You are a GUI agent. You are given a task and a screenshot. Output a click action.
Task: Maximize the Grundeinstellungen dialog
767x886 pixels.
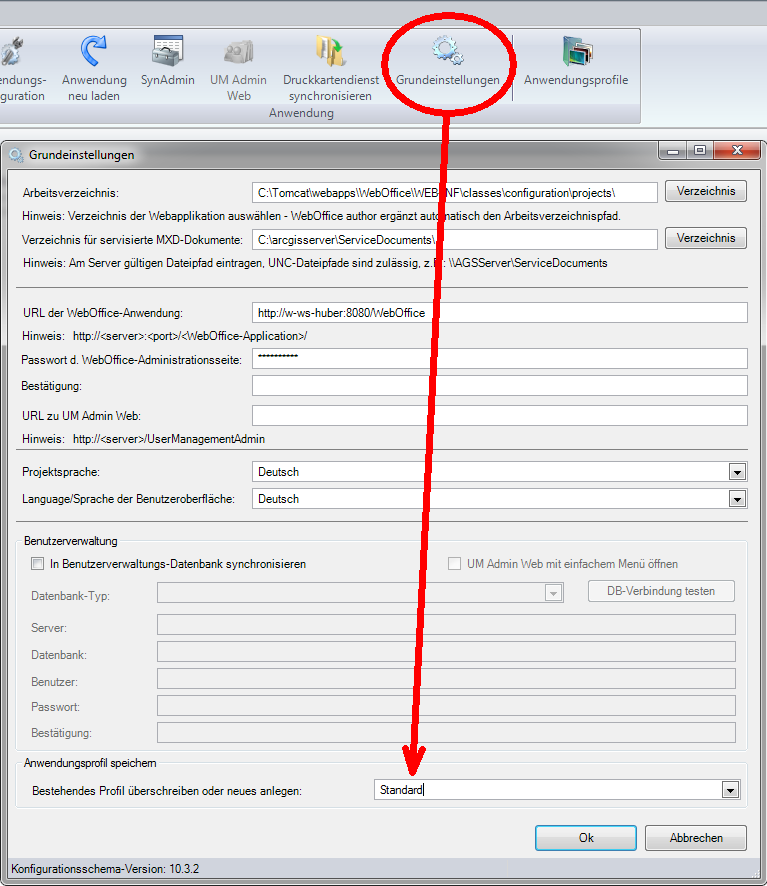(700, 151)
